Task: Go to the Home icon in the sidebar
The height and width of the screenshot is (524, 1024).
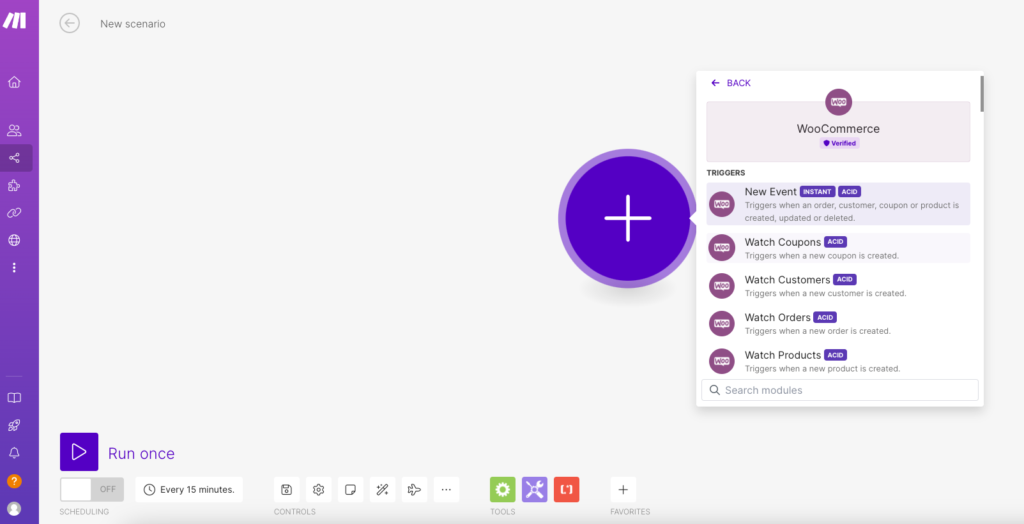Action: [x=14, y=82]
